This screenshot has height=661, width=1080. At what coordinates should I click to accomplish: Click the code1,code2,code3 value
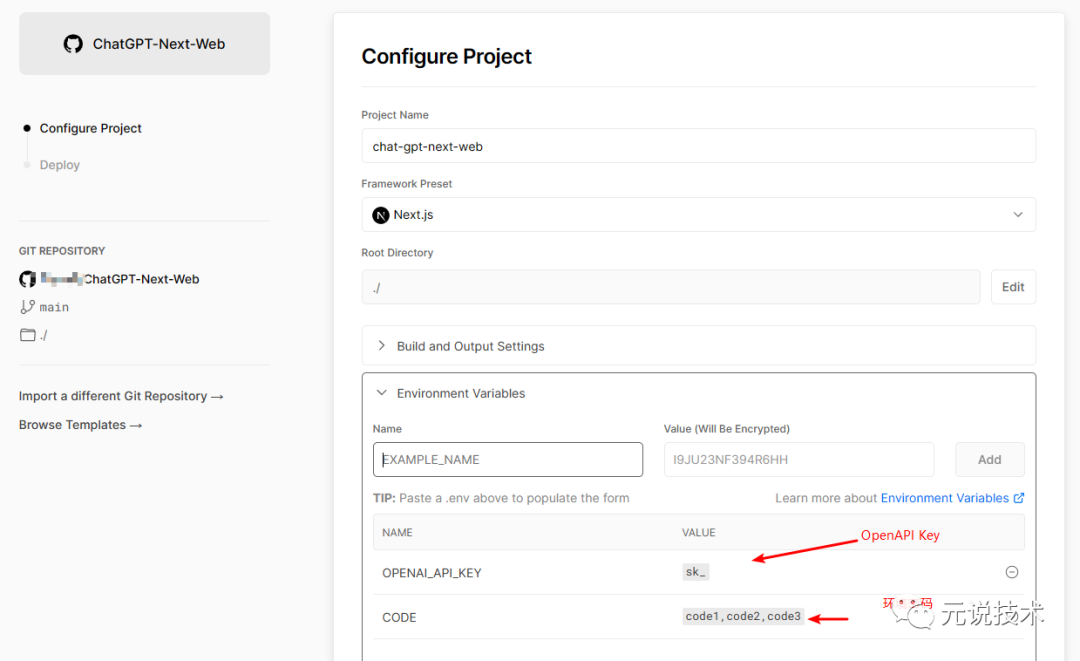[743, 616]
